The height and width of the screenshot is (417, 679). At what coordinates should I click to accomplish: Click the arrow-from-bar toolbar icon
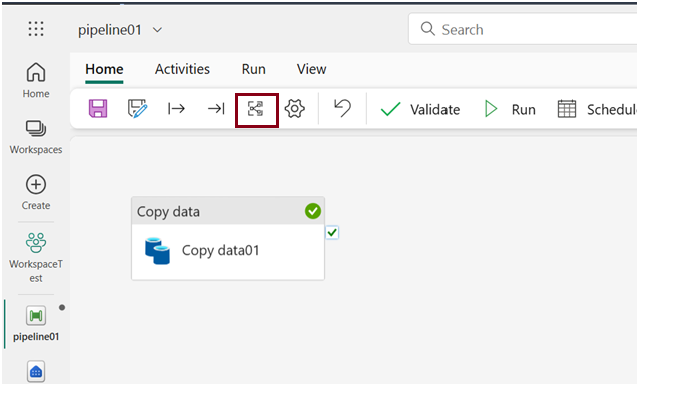177,109
